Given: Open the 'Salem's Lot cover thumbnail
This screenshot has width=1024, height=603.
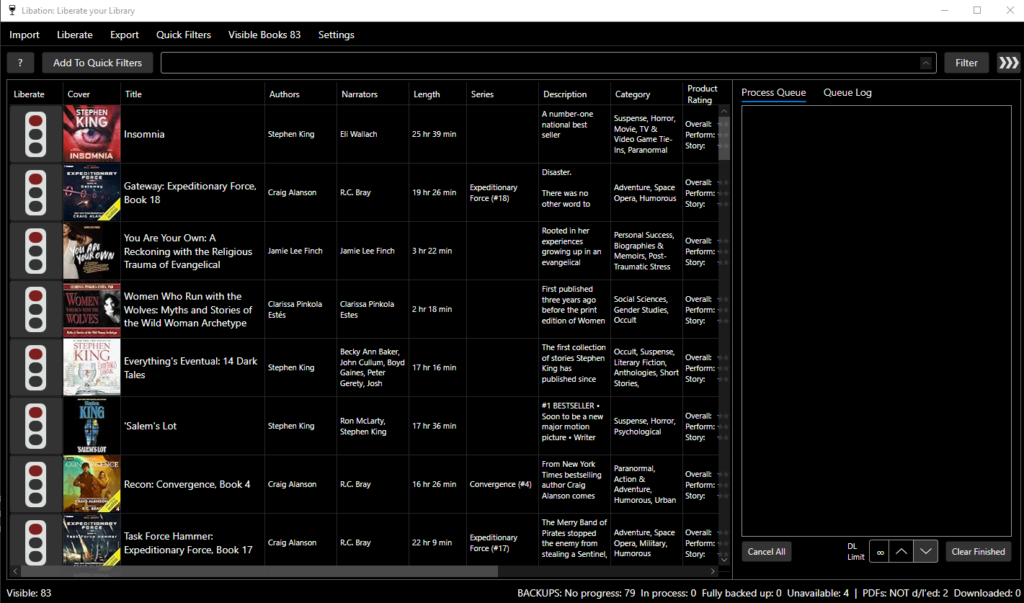Looking at the screenshot, I should (92, 426).
